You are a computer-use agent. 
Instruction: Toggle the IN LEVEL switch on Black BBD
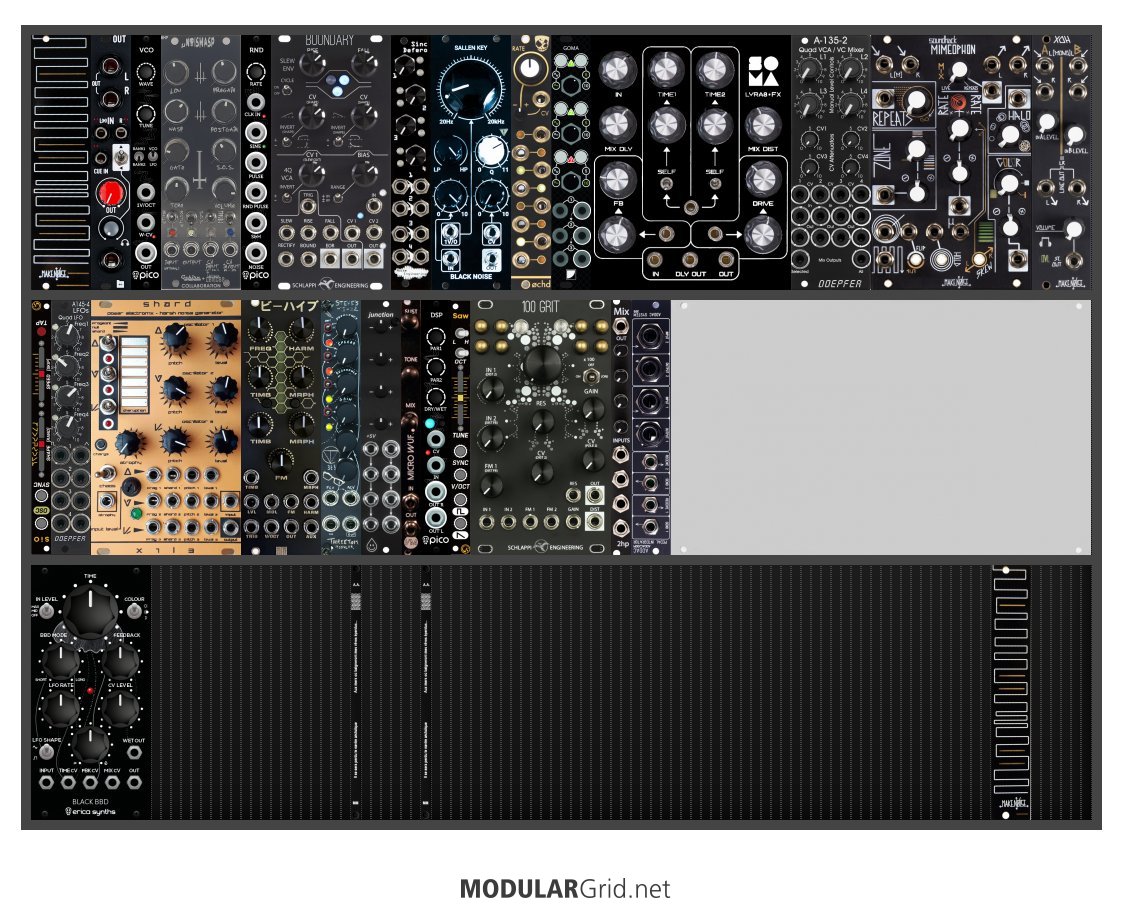(x=45, y=611)
